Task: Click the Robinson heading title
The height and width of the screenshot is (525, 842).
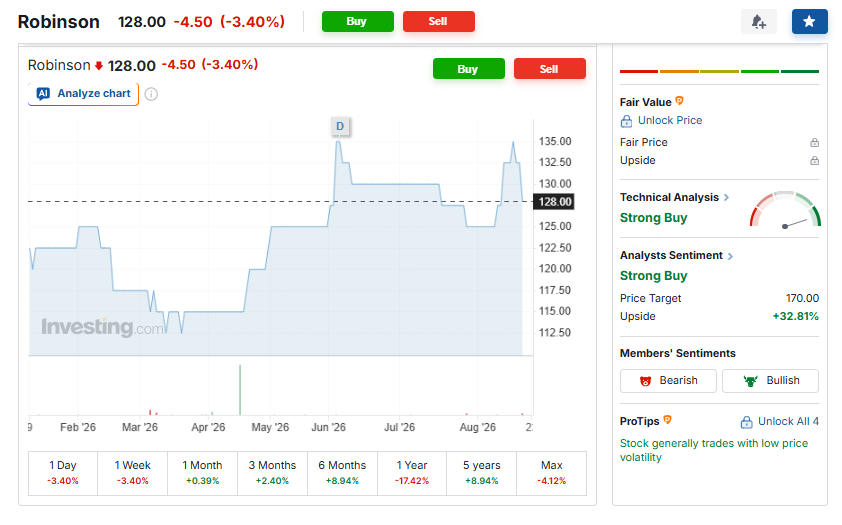Action: coord(59,21)
